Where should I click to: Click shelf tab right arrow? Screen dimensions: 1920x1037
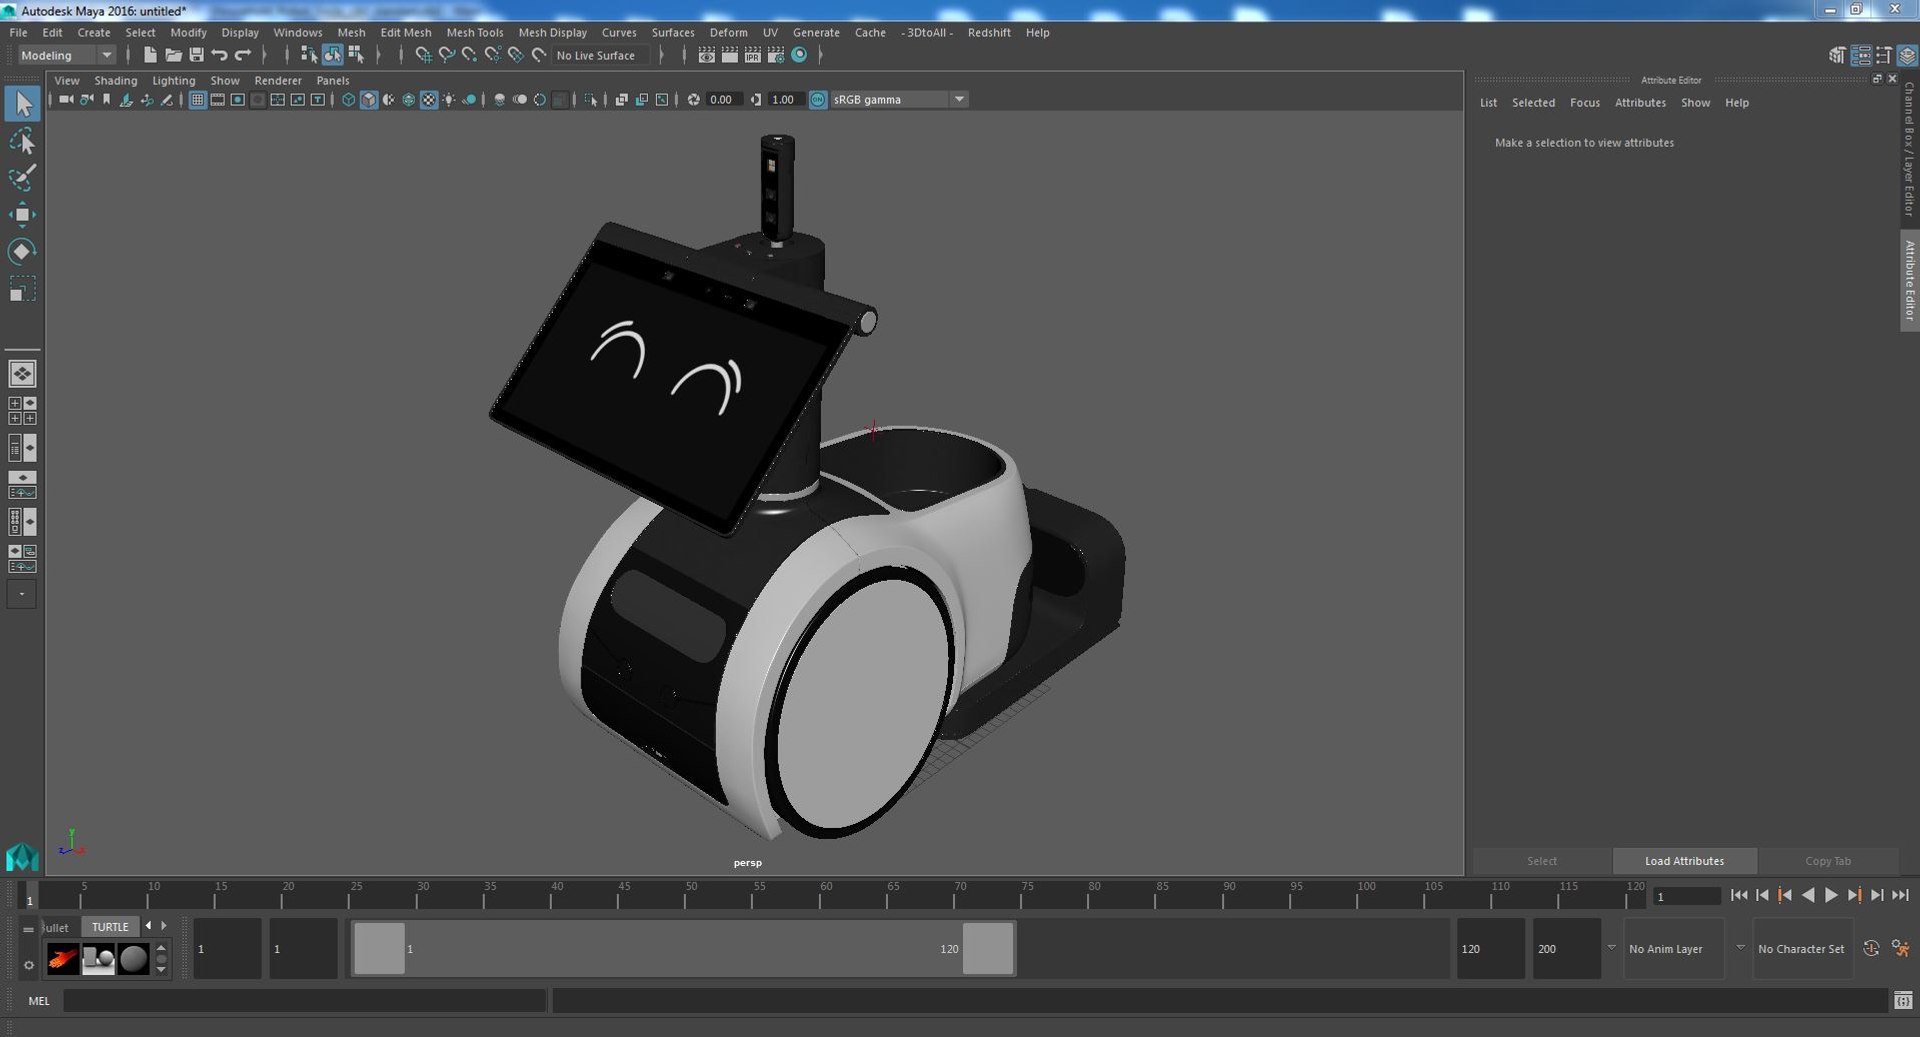point(164,926)
